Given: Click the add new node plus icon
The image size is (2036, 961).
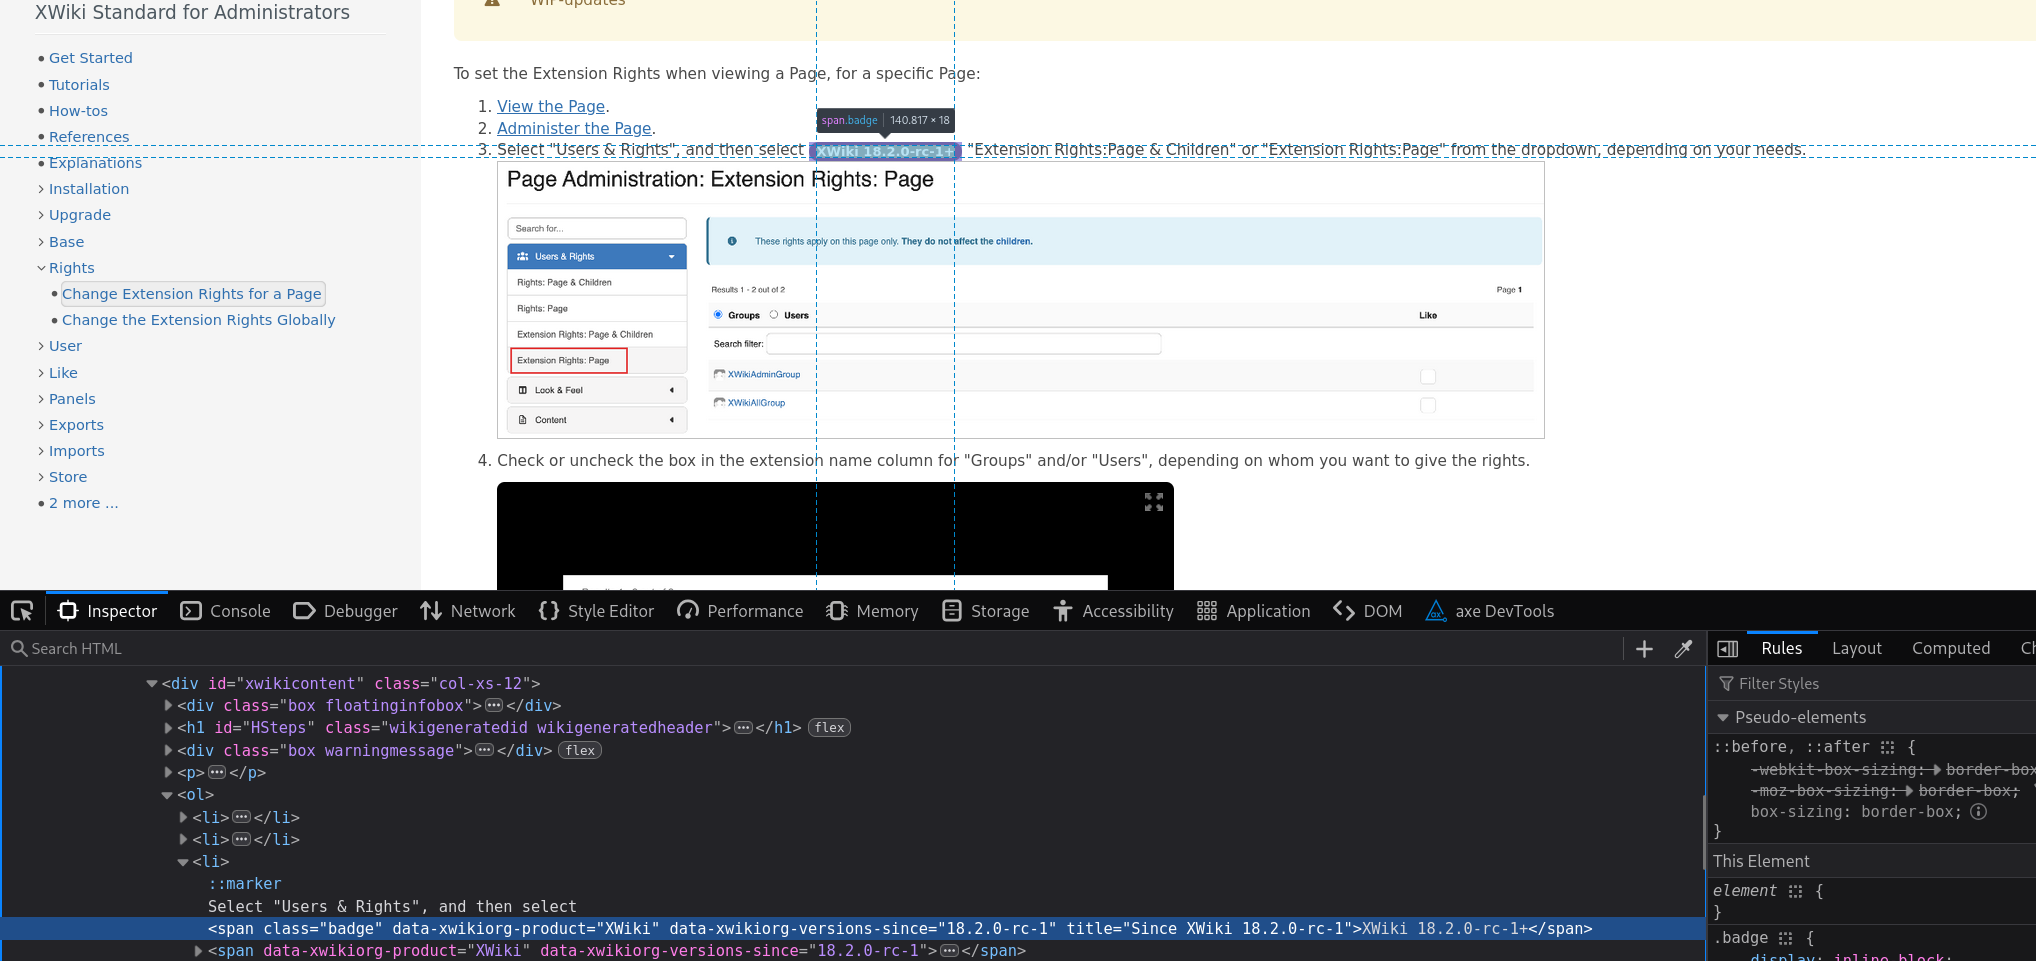Looking at the screenshot, I should [x=1644, y=649].
